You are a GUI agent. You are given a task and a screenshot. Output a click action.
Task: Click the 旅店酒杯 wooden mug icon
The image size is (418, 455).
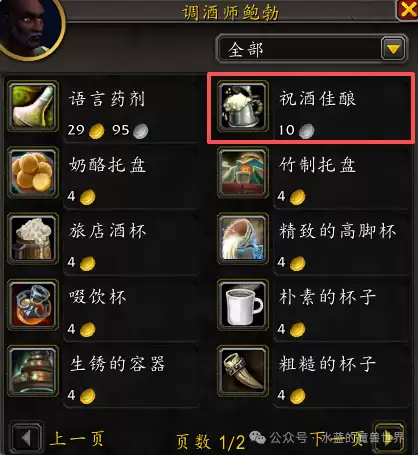(33, 239)
